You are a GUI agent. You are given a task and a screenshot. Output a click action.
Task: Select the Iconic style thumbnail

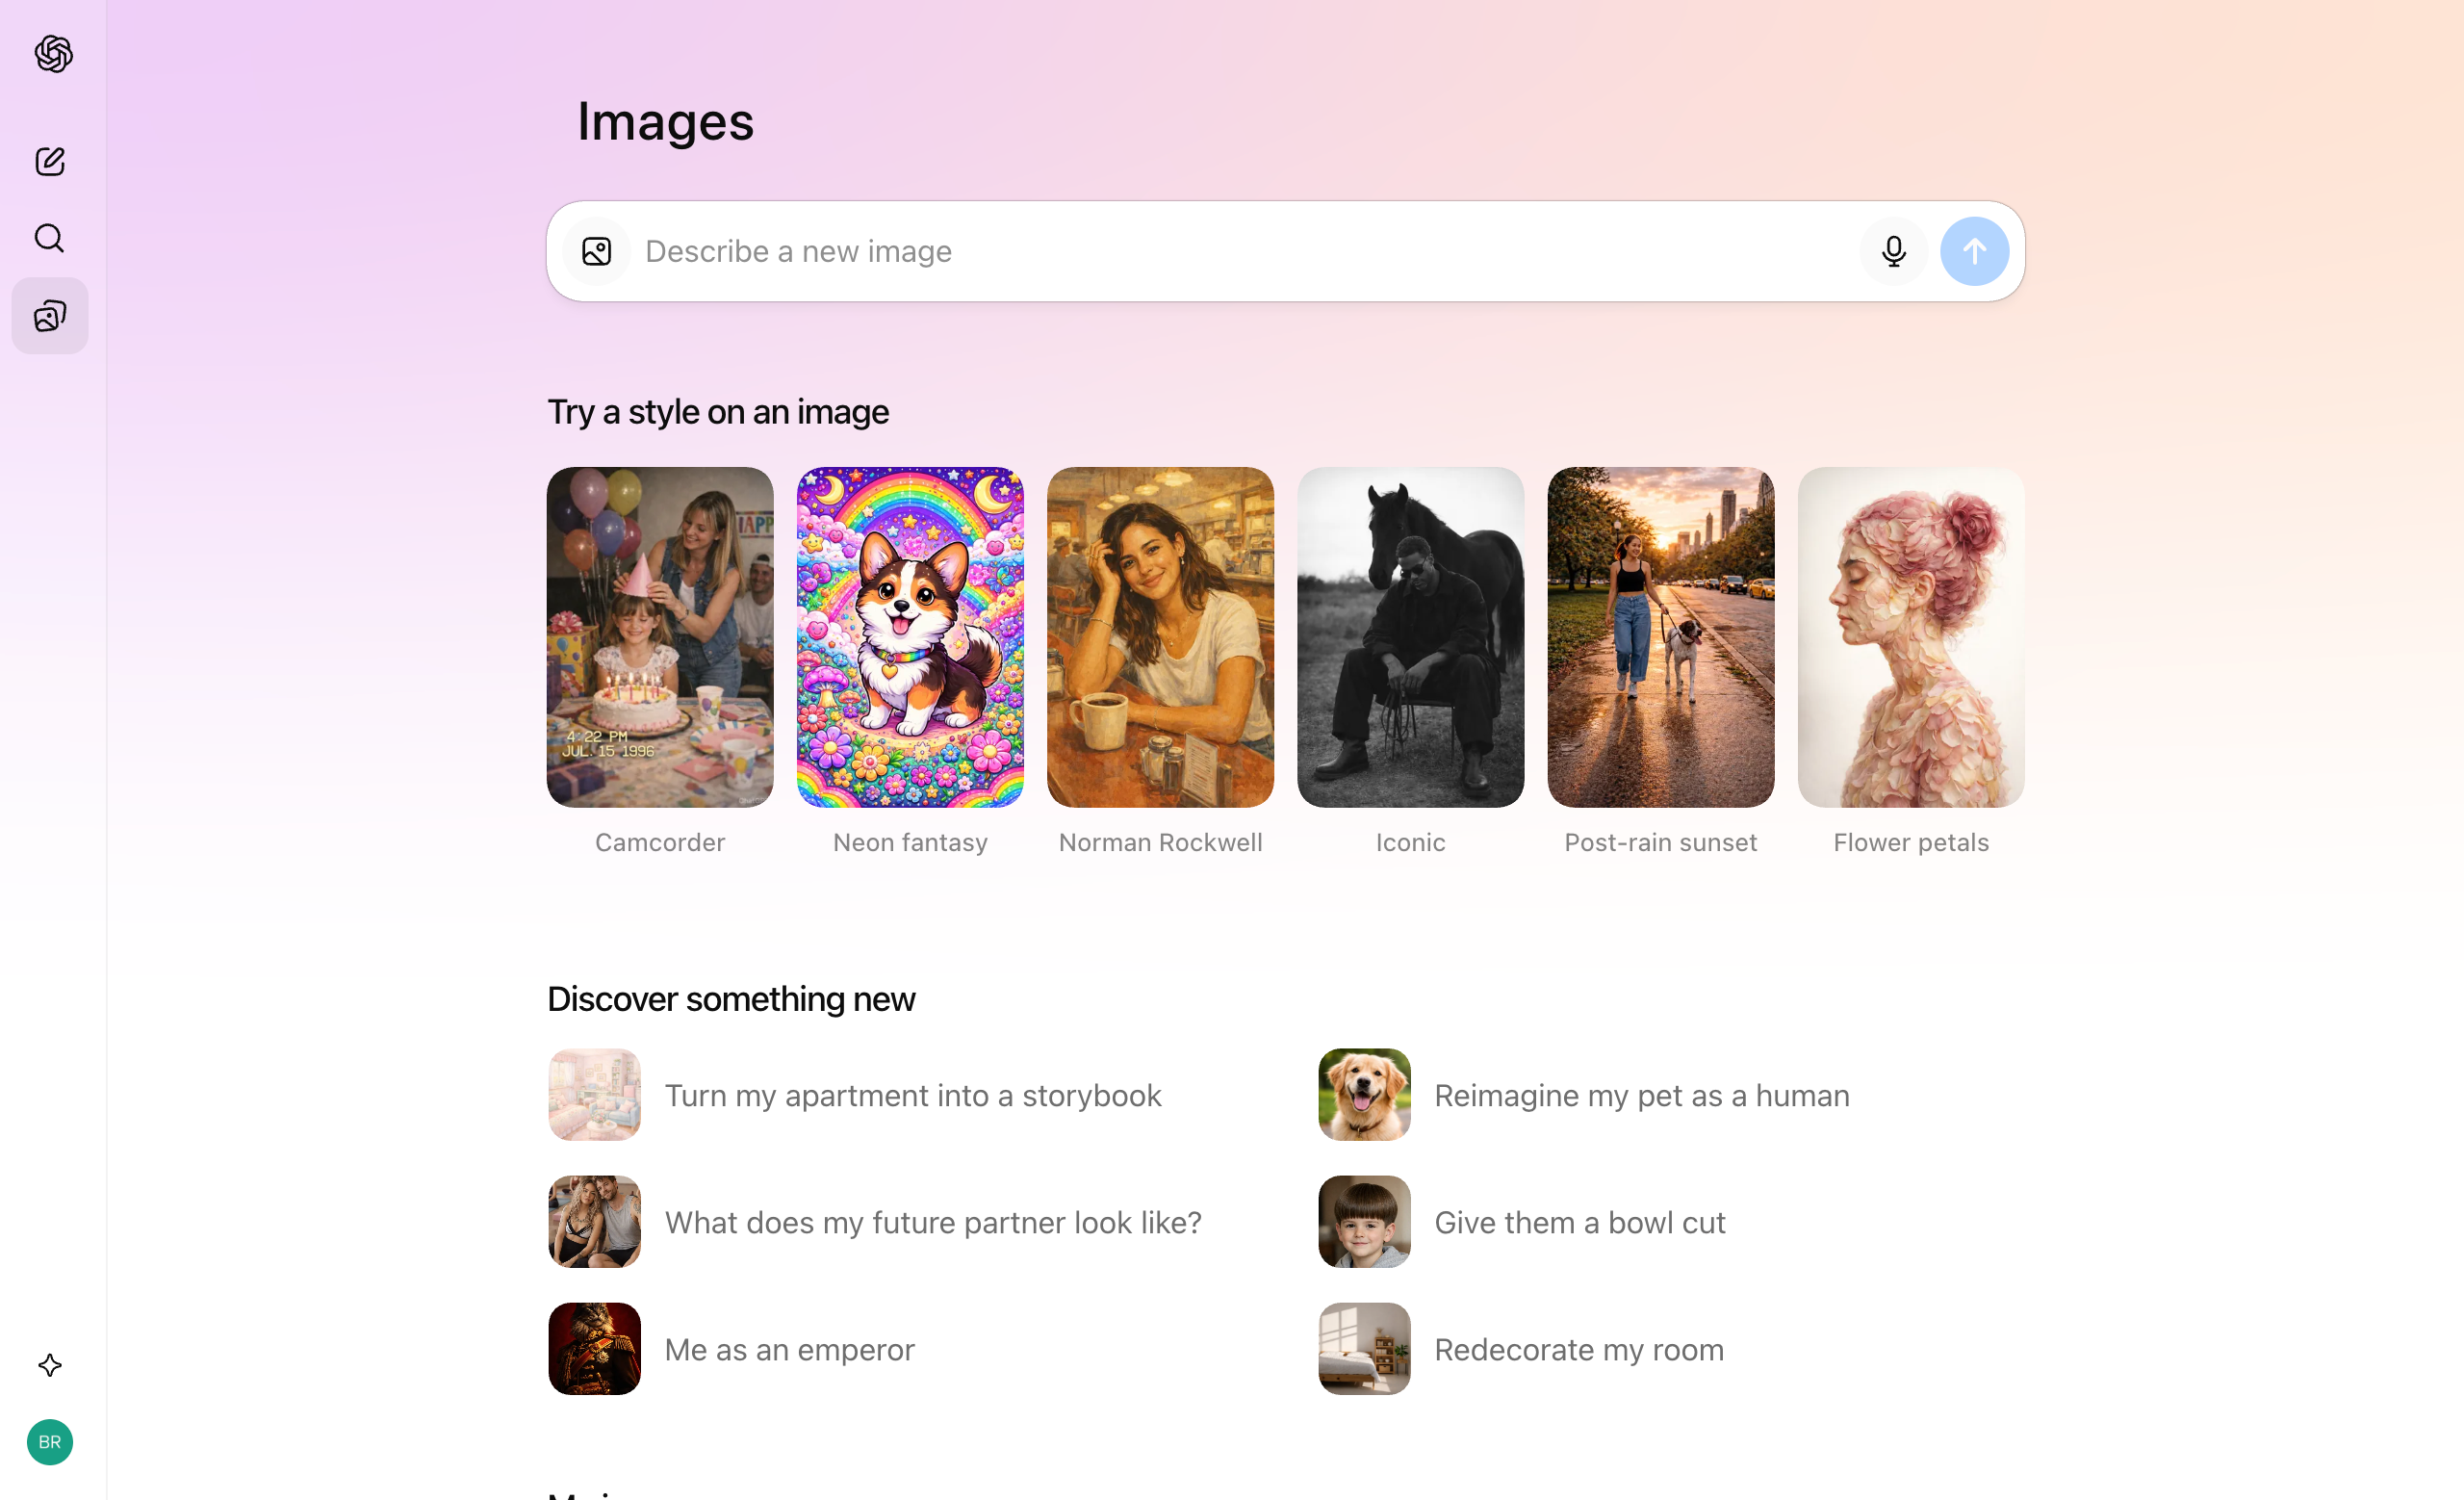[1411, 637]
